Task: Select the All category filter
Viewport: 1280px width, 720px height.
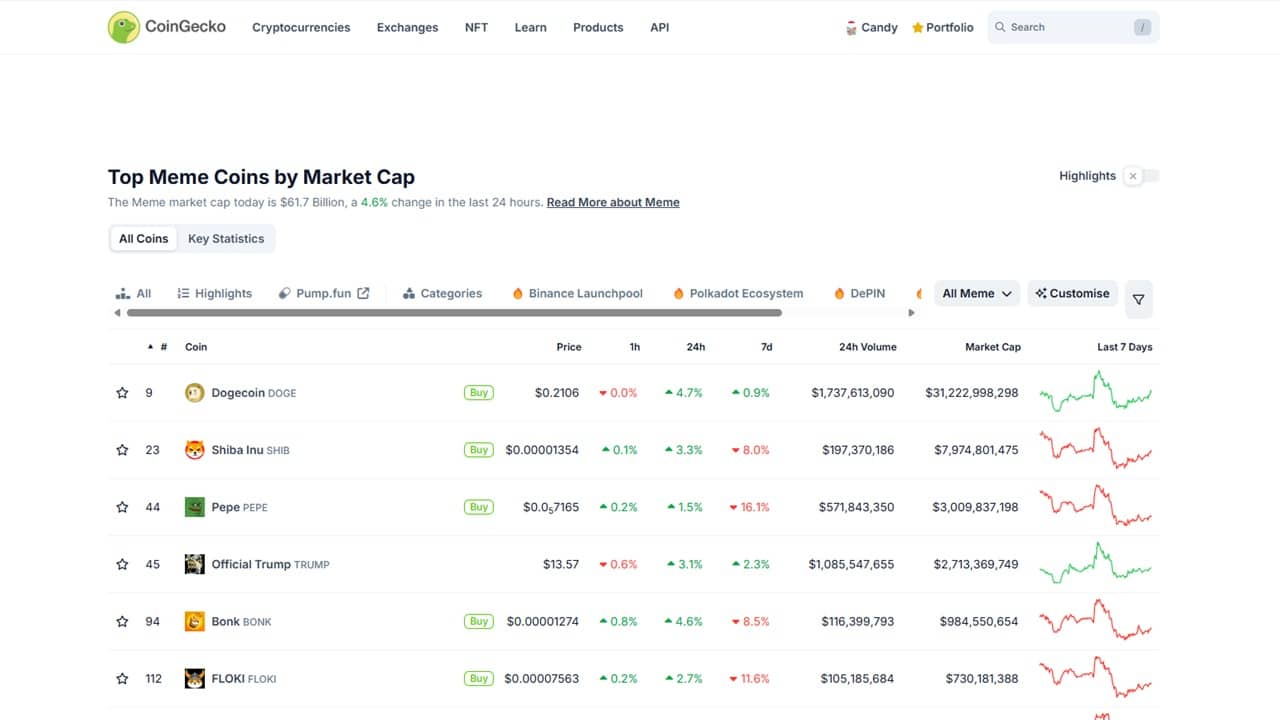Action: click(x=134, y=293)
